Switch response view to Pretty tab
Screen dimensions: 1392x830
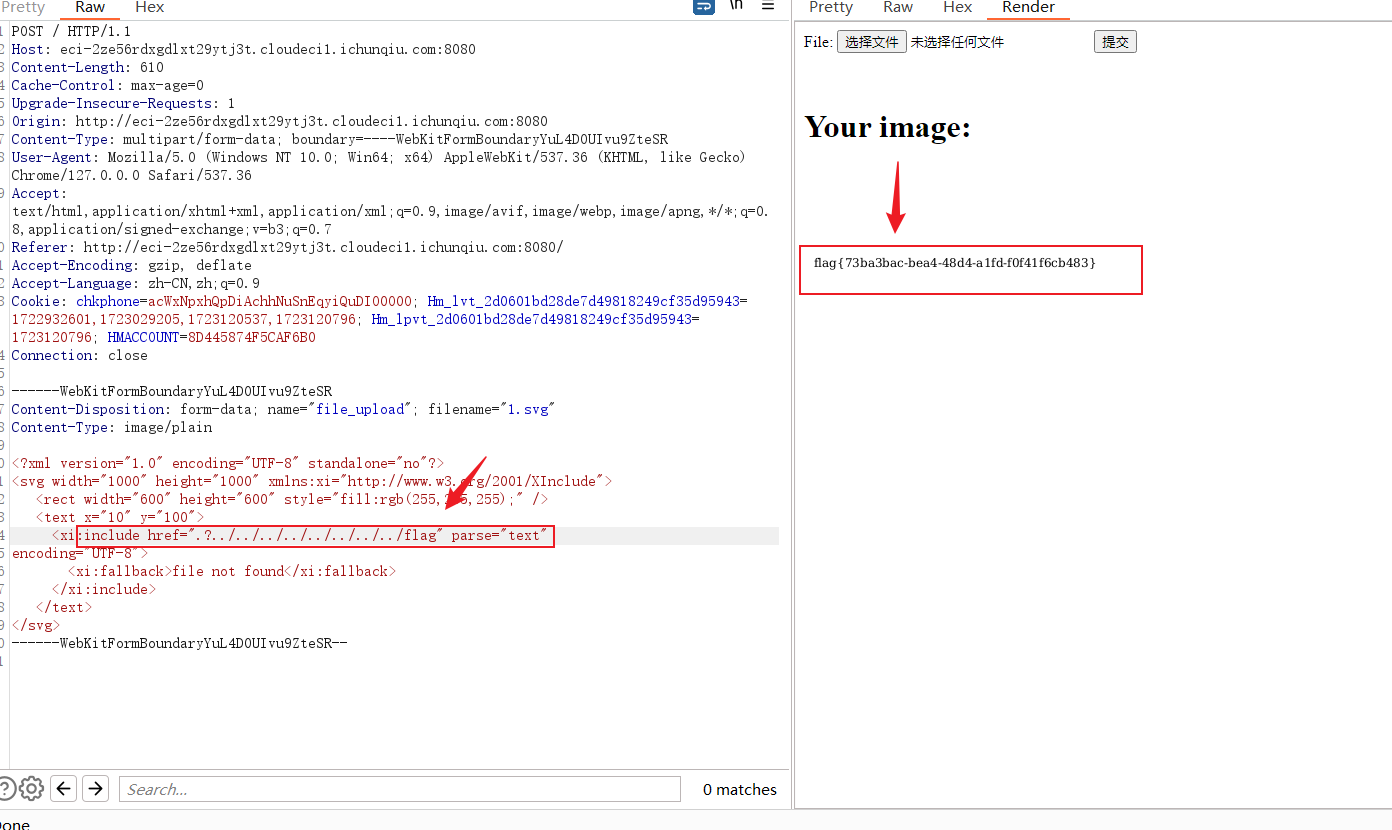831,7
